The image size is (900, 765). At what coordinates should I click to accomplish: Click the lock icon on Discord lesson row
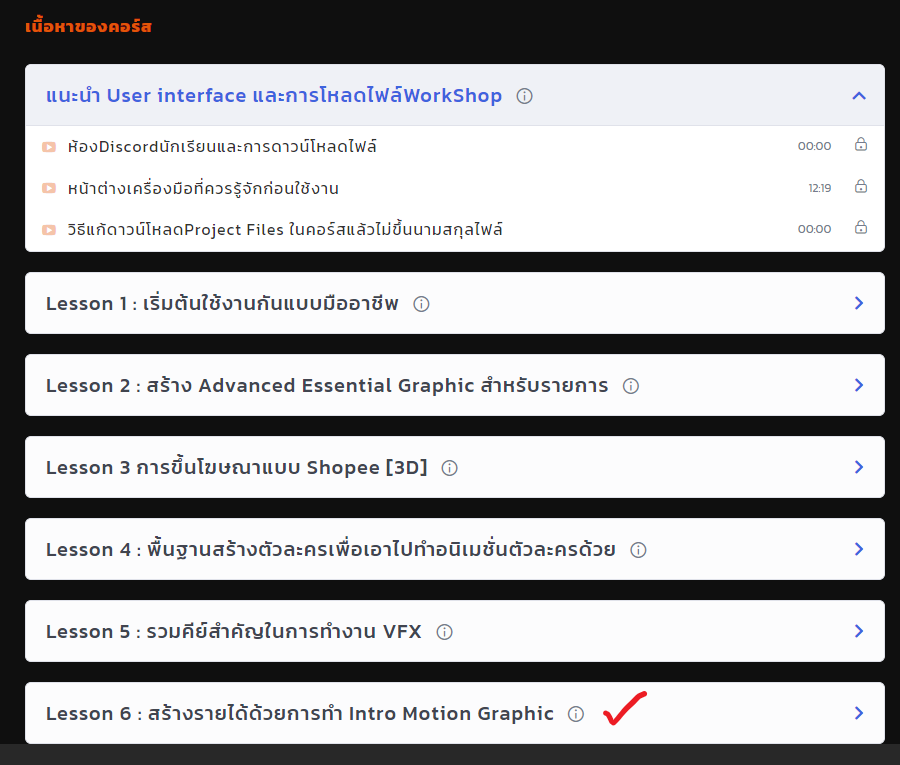click(x=860, y=145)
